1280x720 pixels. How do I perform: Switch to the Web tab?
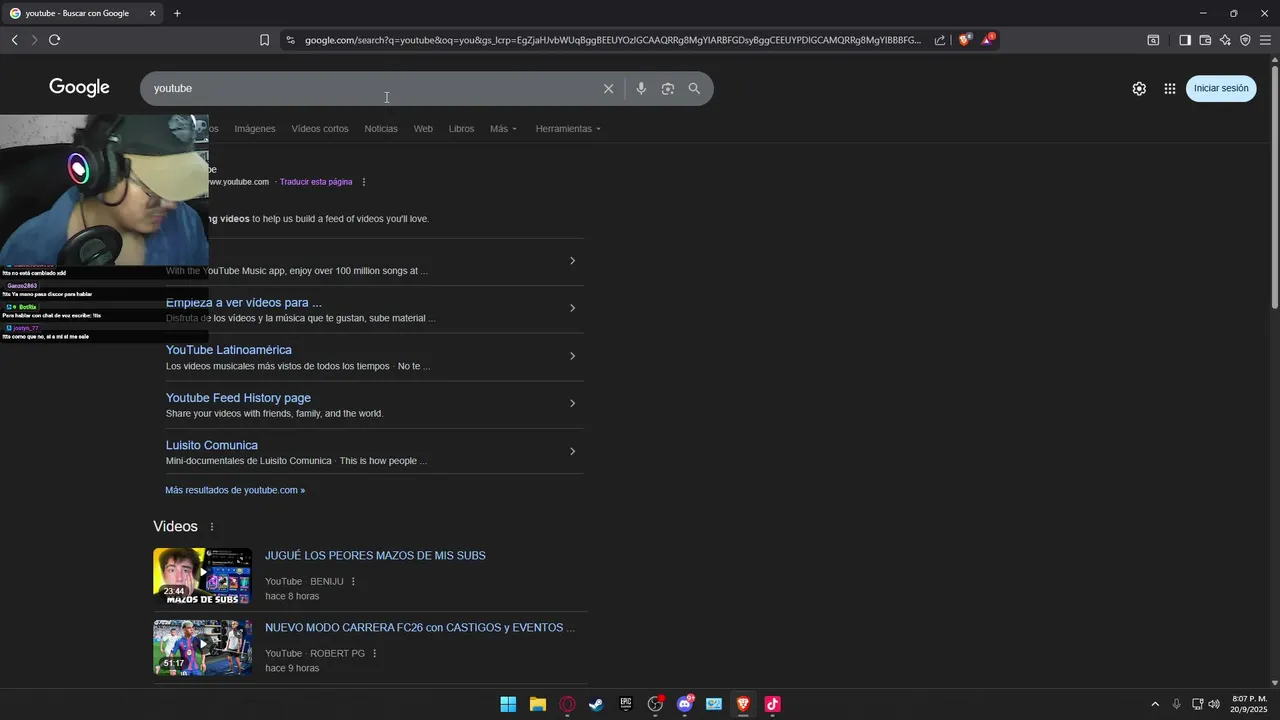click(x=423, y=129)
